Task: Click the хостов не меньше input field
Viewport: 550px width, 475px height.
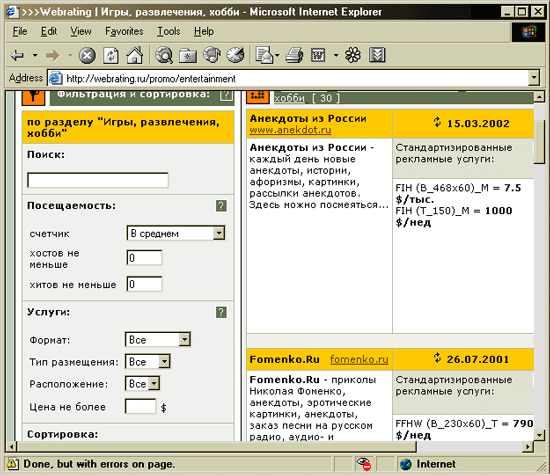Action: click(144, 257)
